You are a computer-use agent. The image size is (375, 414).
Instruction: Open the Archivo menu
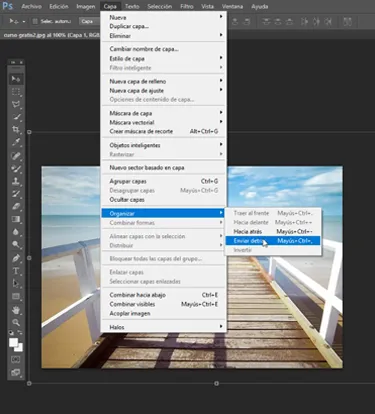(31, 6)
